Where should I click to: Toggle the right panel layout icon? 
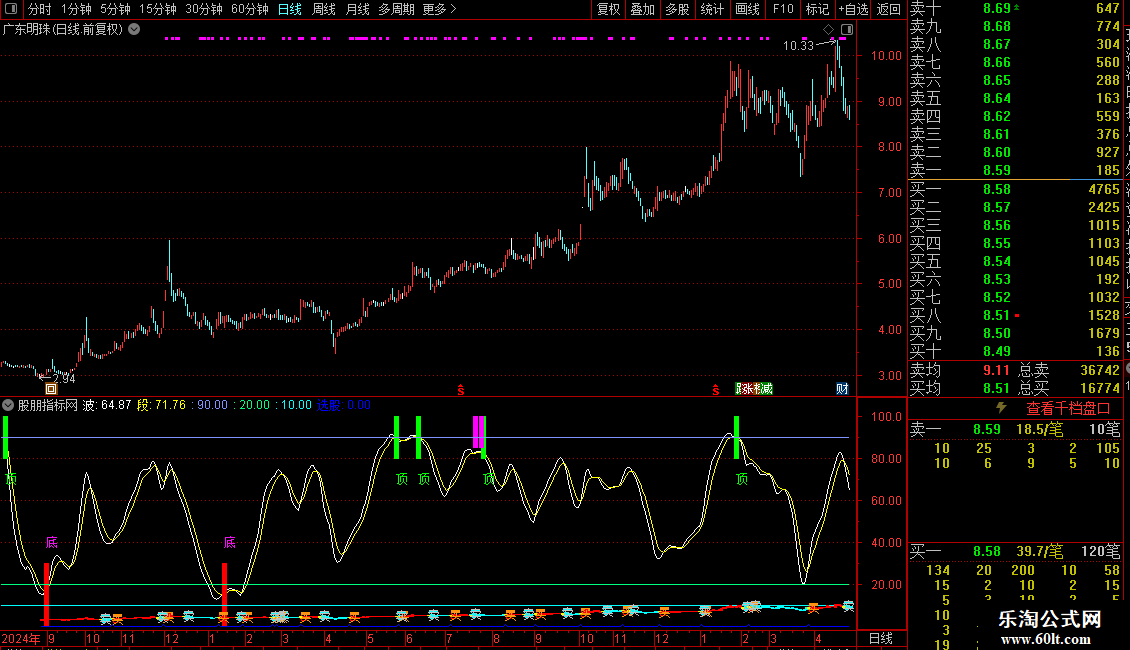point(847,30)
